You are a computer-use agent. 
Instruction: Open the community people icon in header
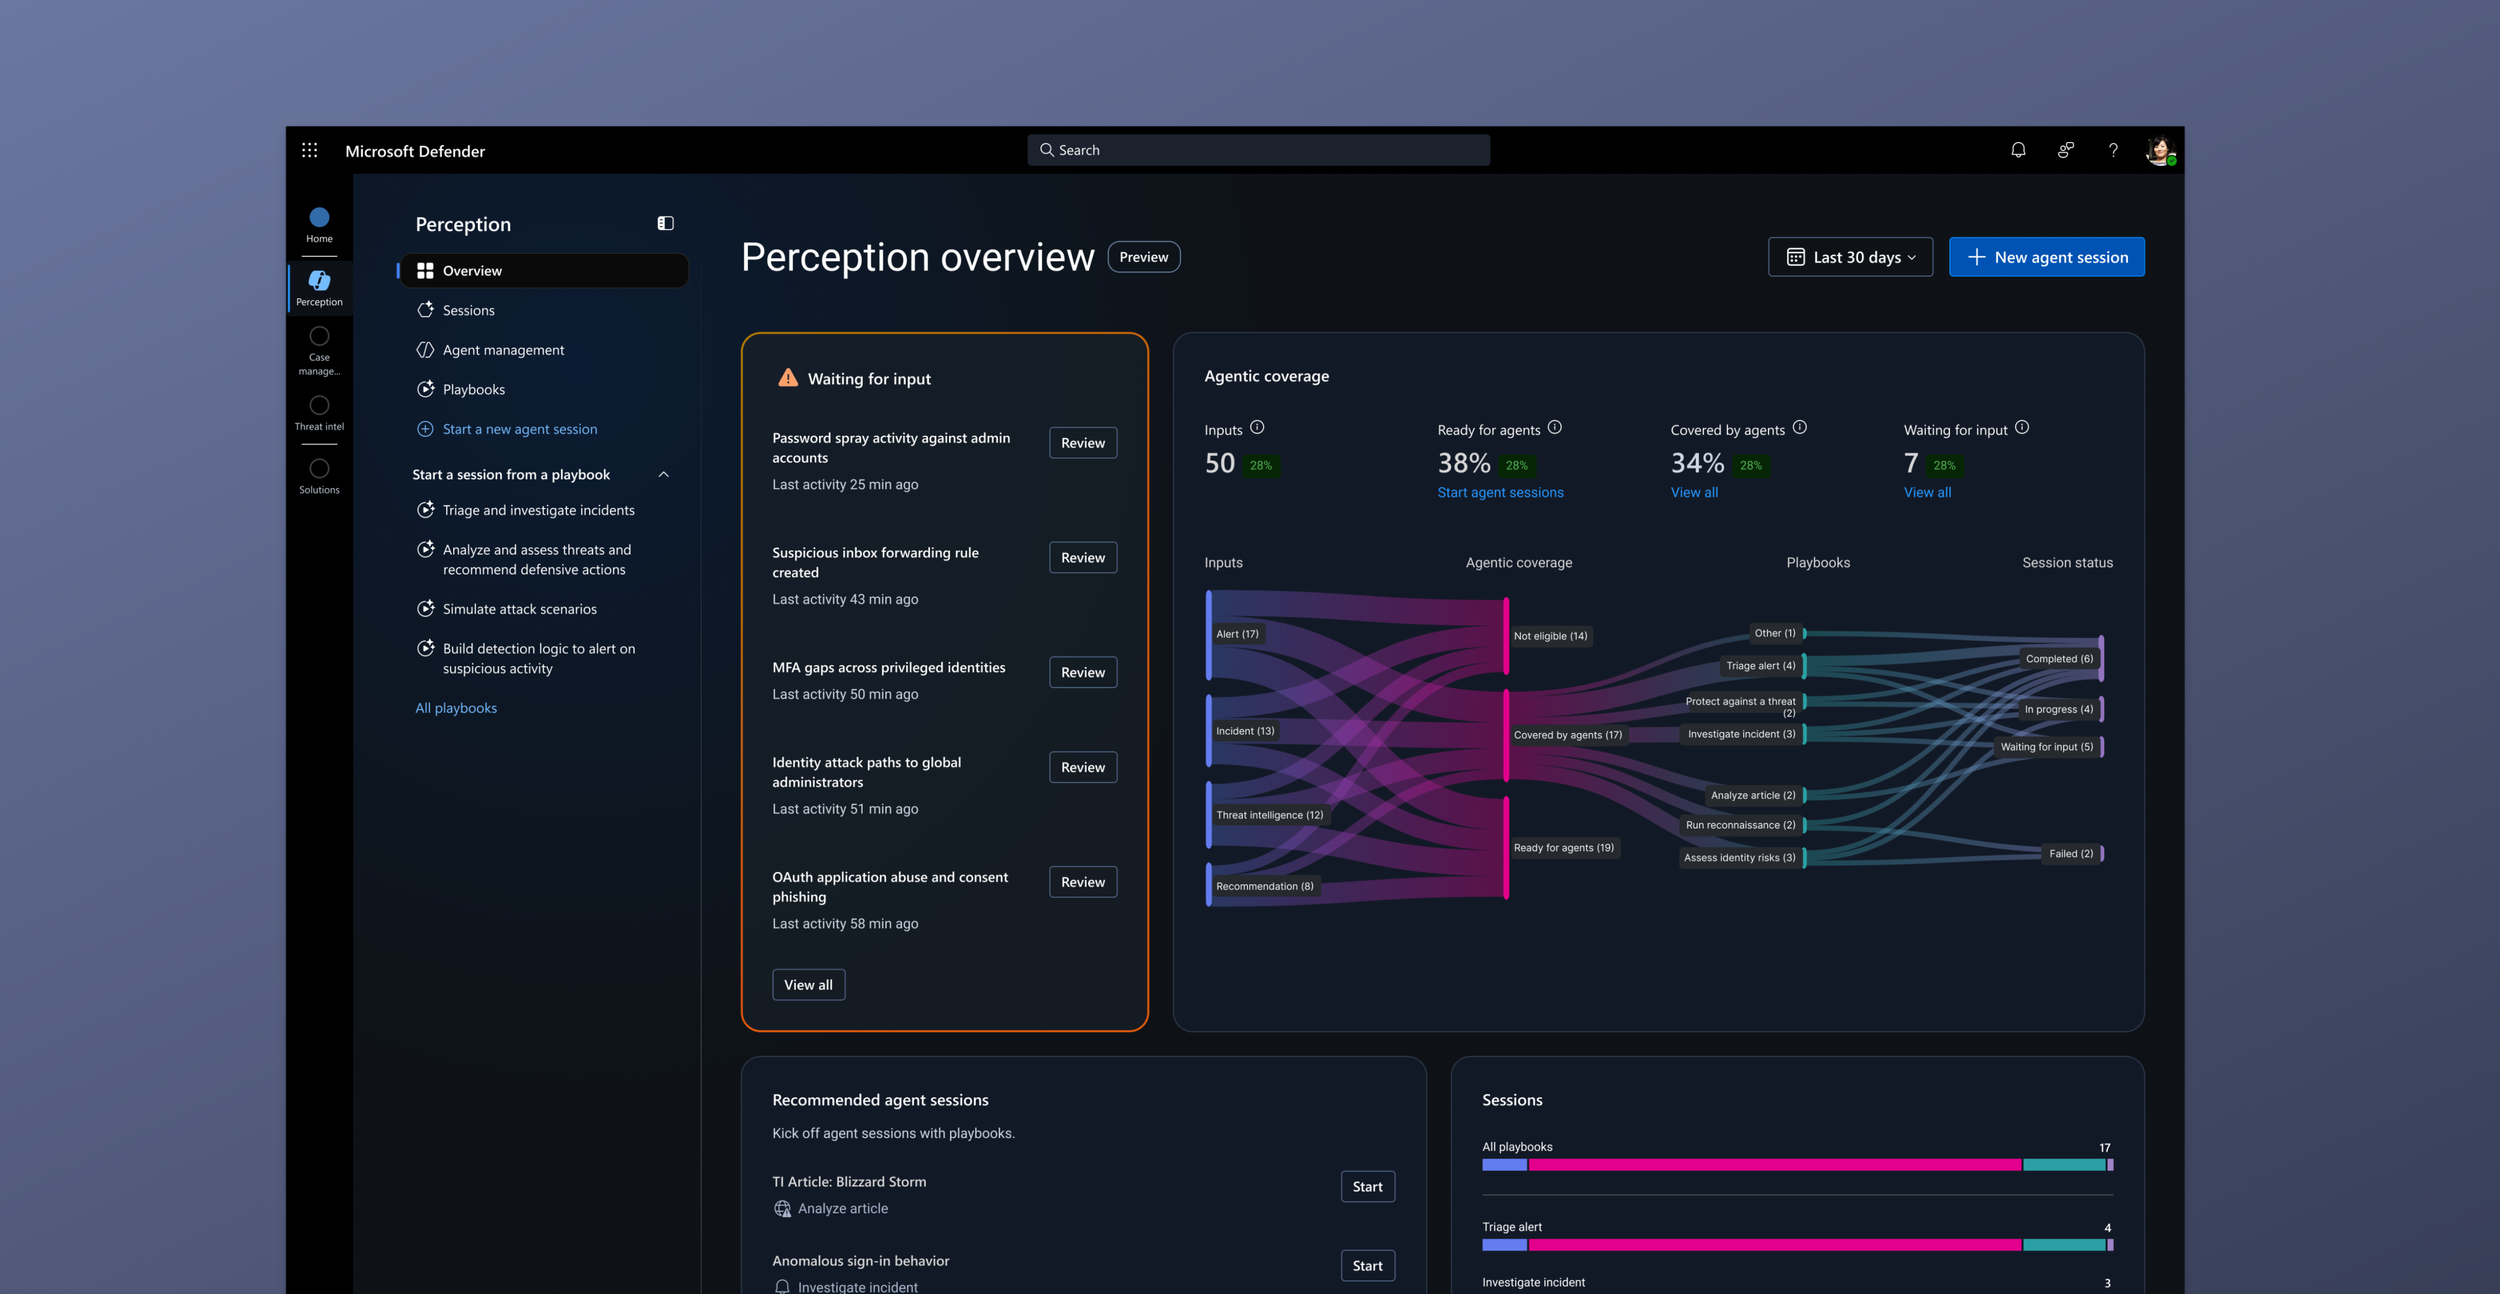click(2065, 150)
